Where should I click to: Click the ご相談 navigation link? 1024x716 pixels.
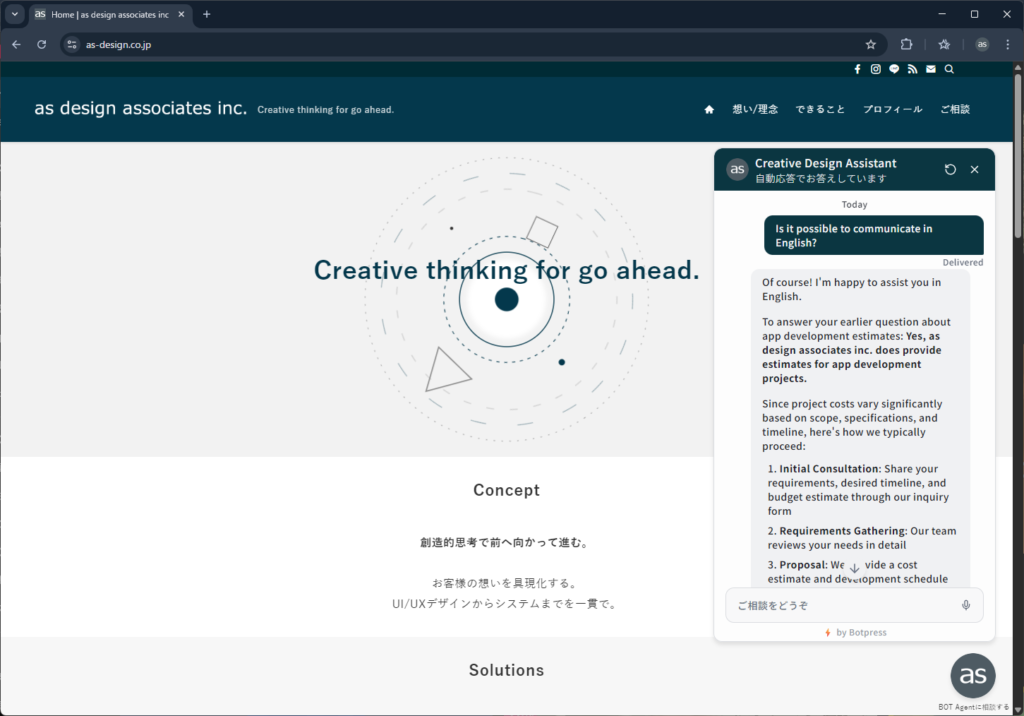[955, 109]
